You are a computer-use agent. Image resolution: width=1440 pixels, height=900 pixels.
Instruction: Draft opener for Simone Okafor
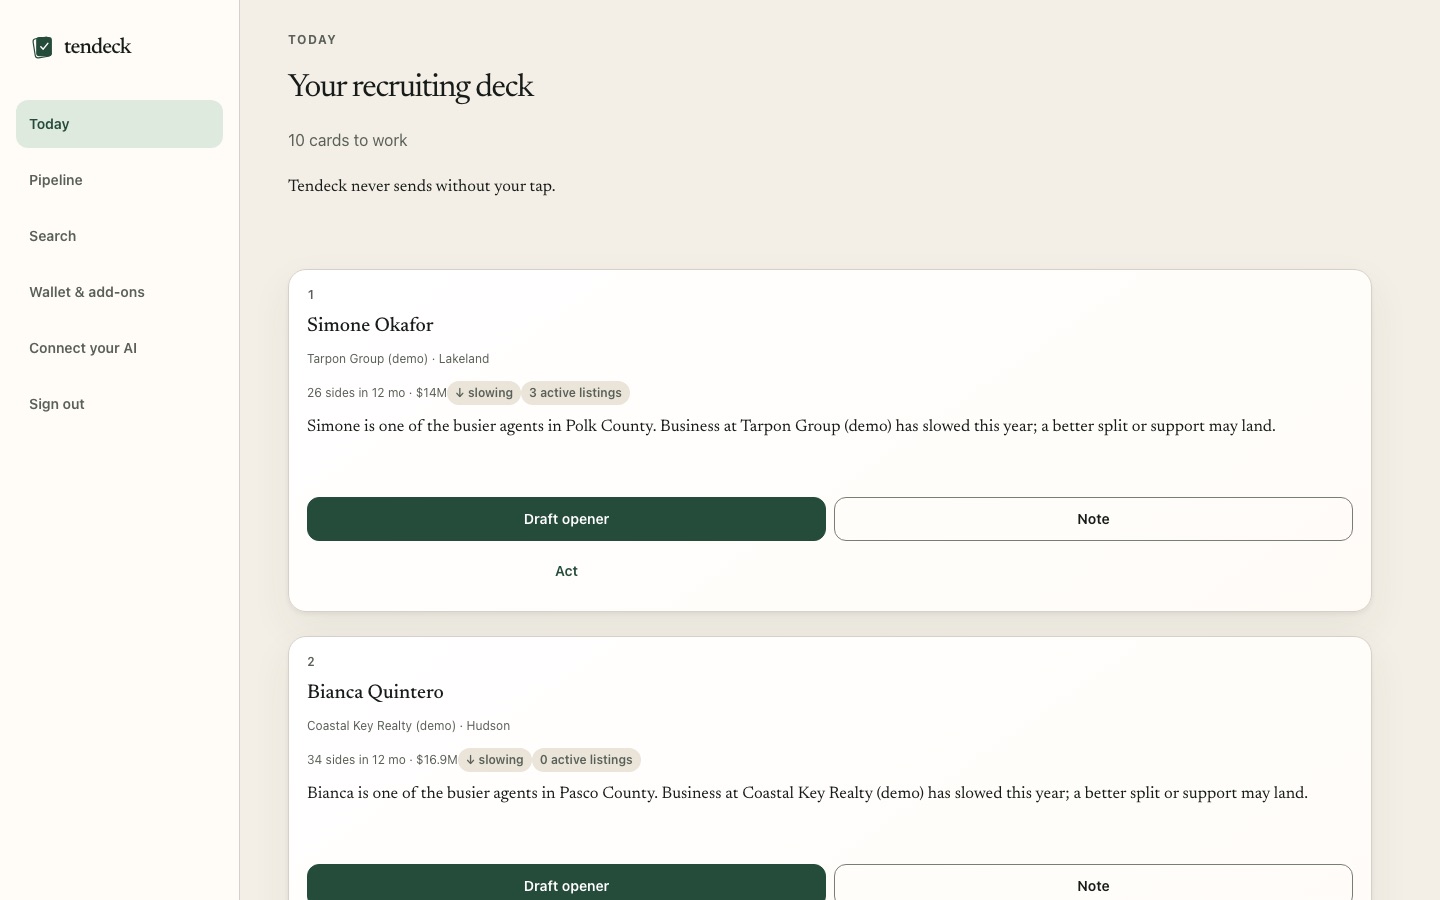coord(566,519)
